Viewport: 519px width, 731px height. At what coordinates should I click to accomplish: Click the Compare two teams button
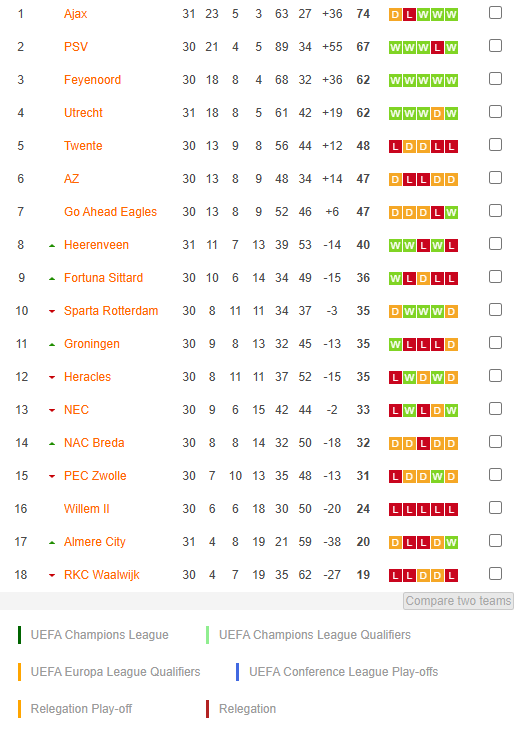(x=458, y=601)
